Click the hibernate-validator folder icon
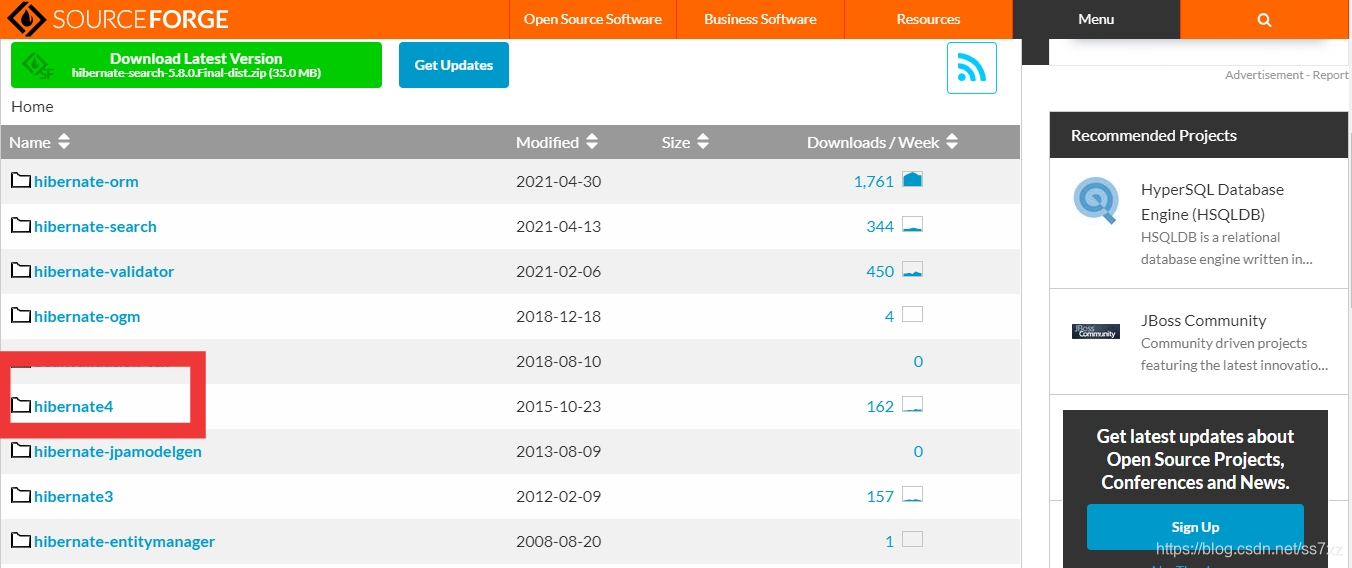1352x568 pixels. point(21,271)
